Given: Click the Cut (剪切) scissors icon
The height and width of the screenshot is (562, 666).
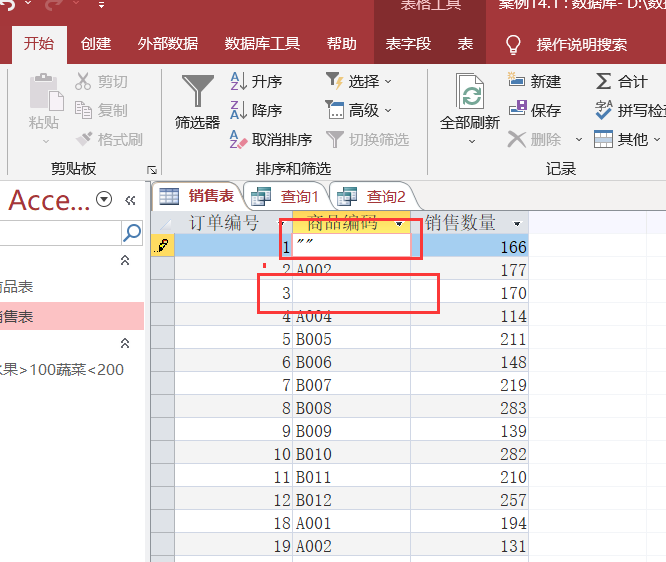Looking at the screenshot, I should pos(83,81).
